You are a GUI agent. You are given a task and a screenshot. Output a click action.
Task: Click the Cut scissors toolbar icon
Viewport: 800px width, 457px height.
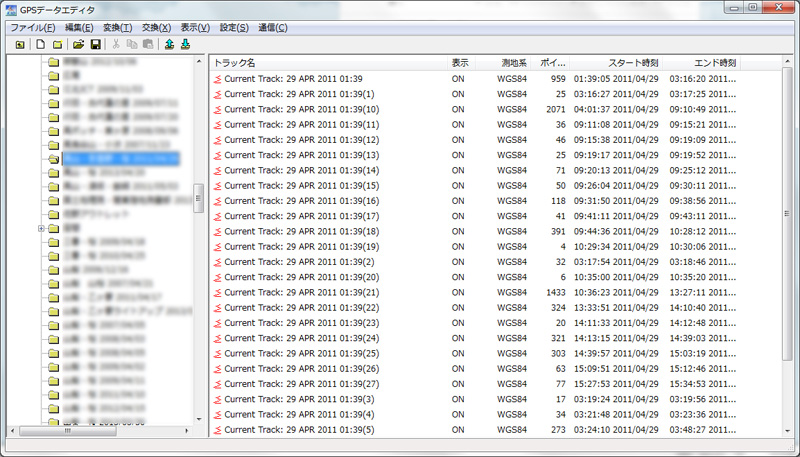(x=117, y=45)
